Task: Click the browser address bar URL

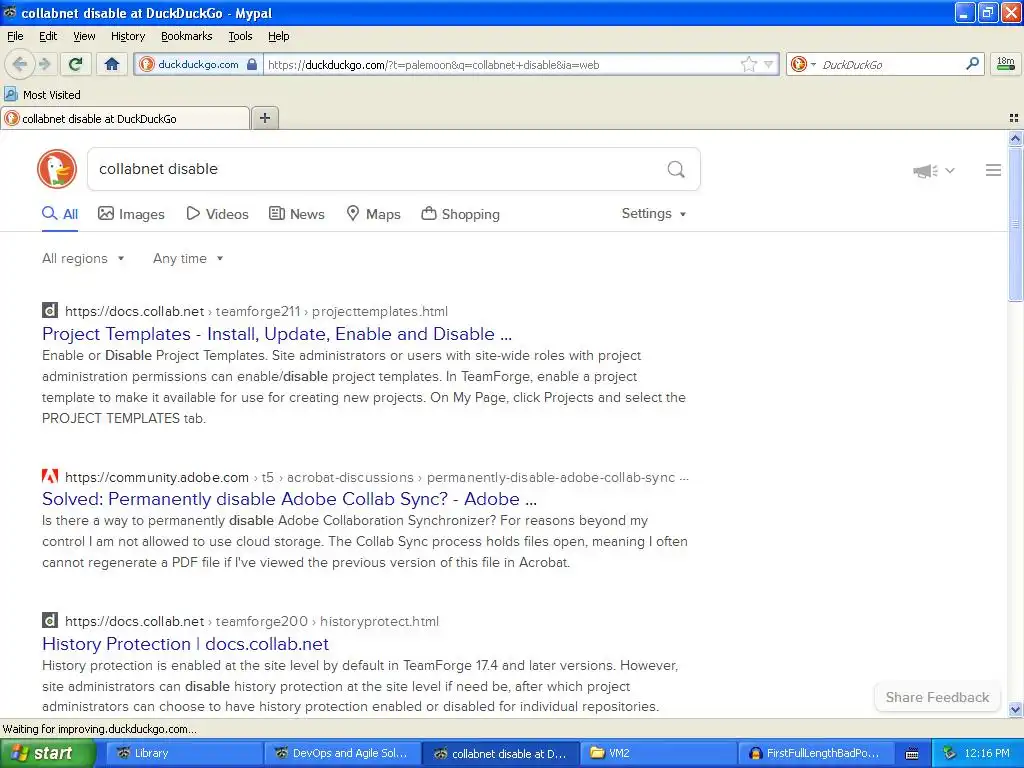Action: point(500,65)
